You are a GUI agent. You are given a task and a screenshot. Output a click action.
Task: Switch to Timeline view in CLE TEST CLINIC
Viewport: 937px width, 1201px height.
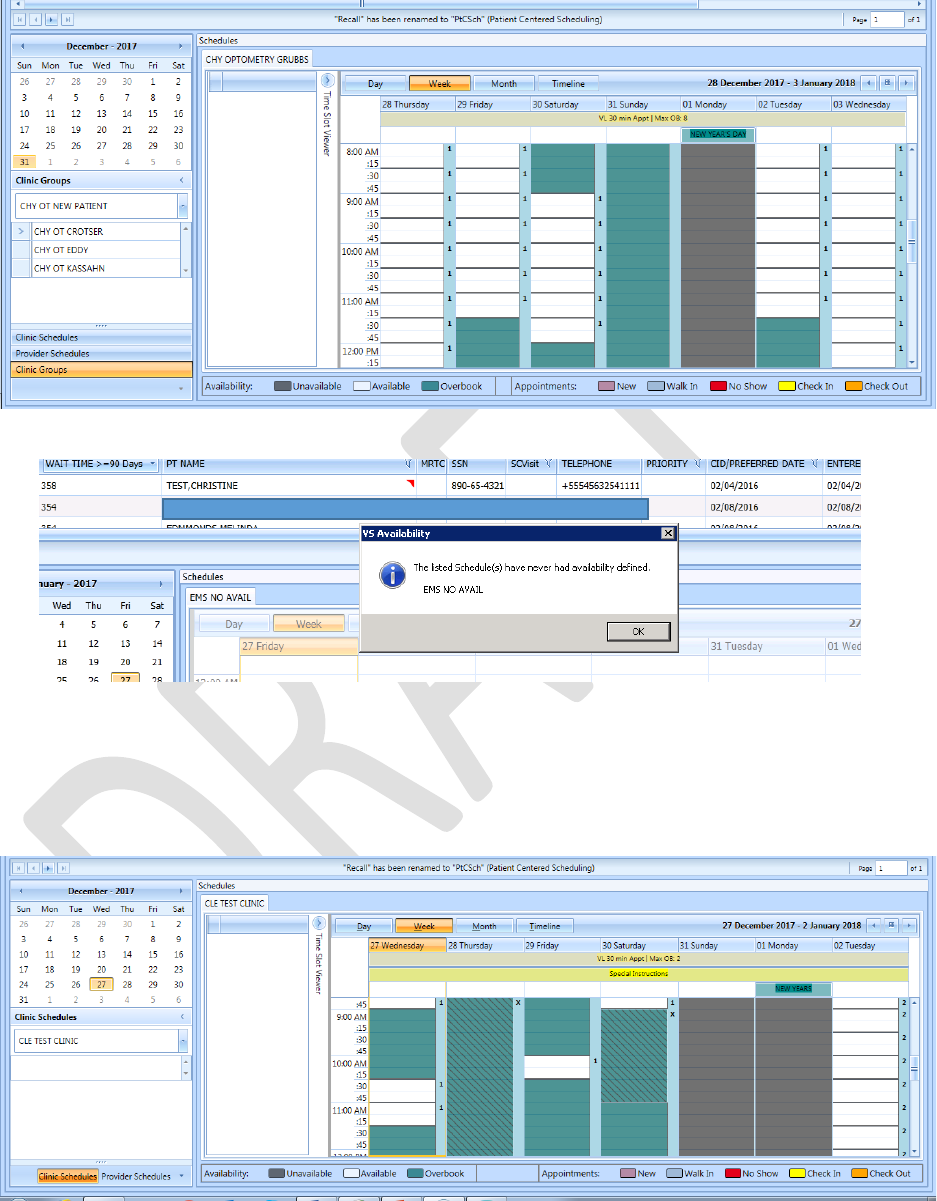[545, 926]
